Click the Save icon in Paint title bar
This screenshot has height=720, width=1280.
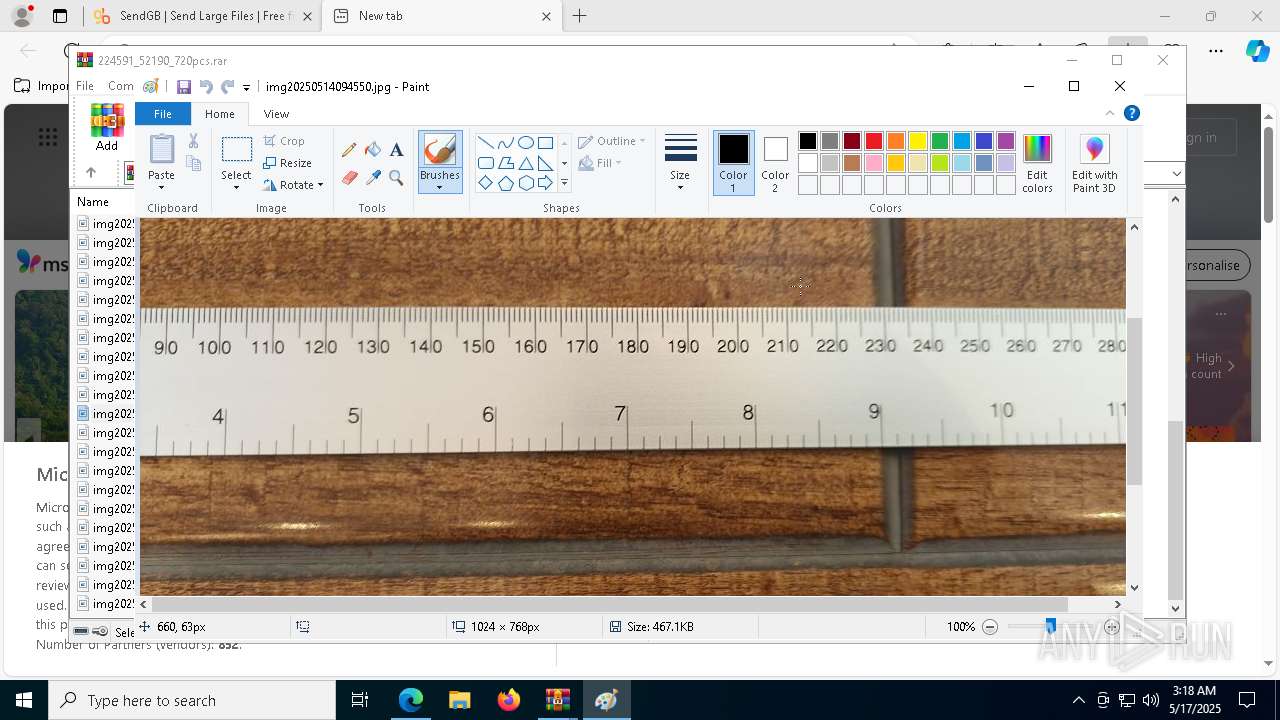click(x=184, y=87)
